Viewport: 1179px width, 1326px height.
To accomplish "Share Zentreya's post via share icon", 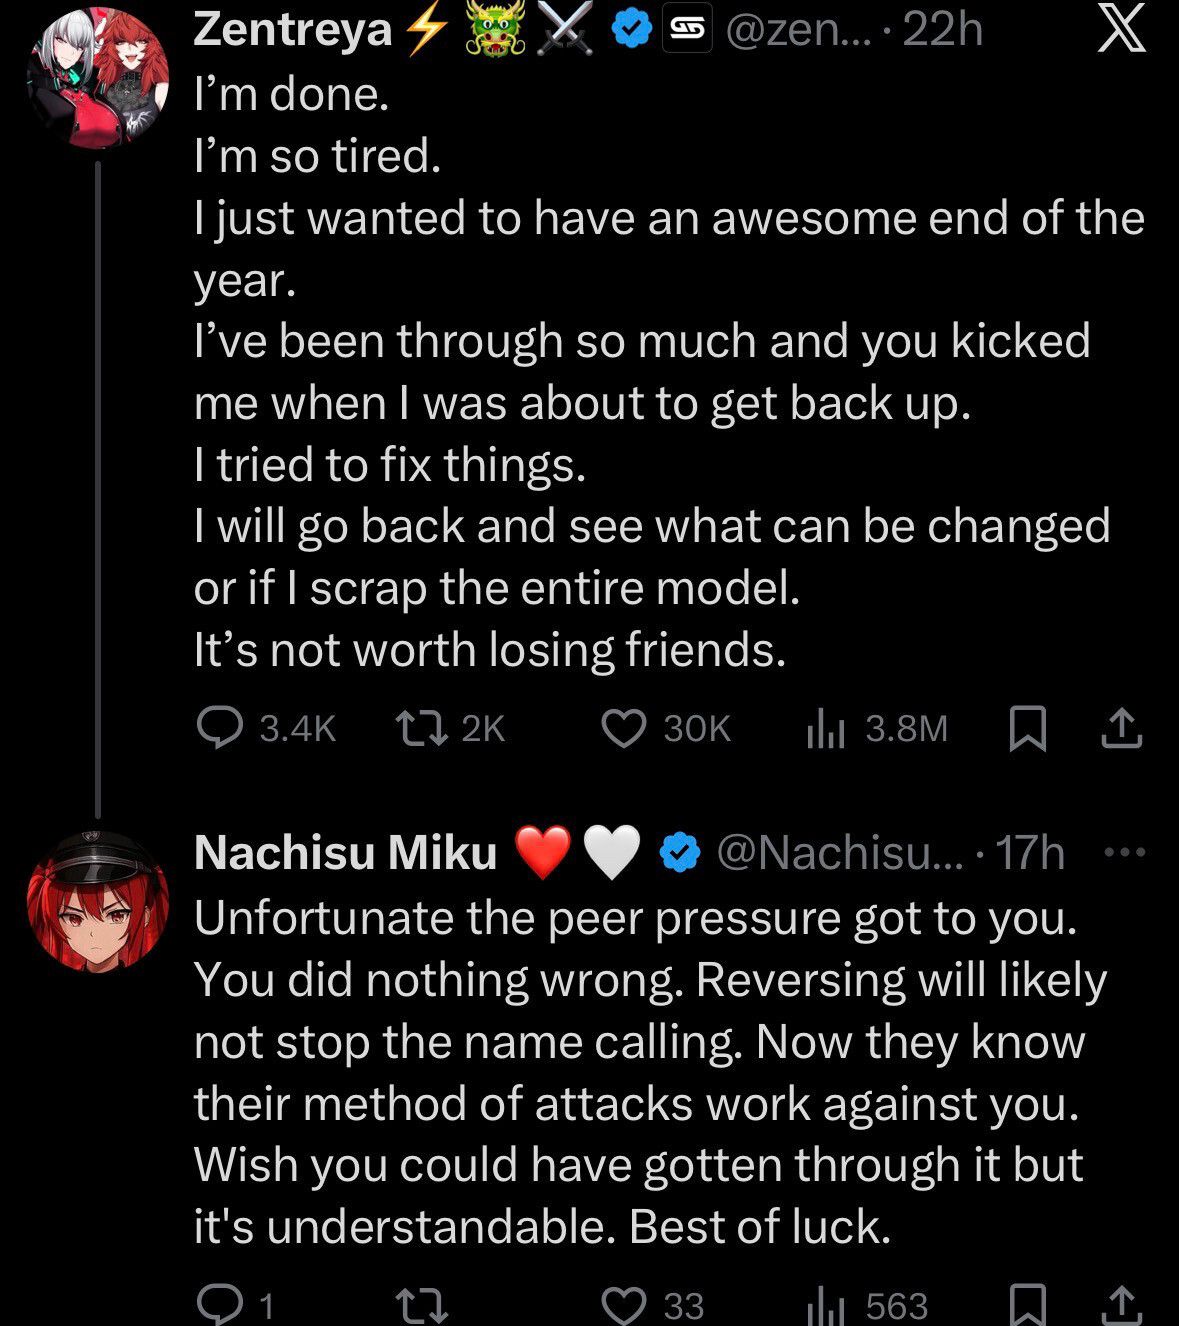I will (x=1121, y=728).
